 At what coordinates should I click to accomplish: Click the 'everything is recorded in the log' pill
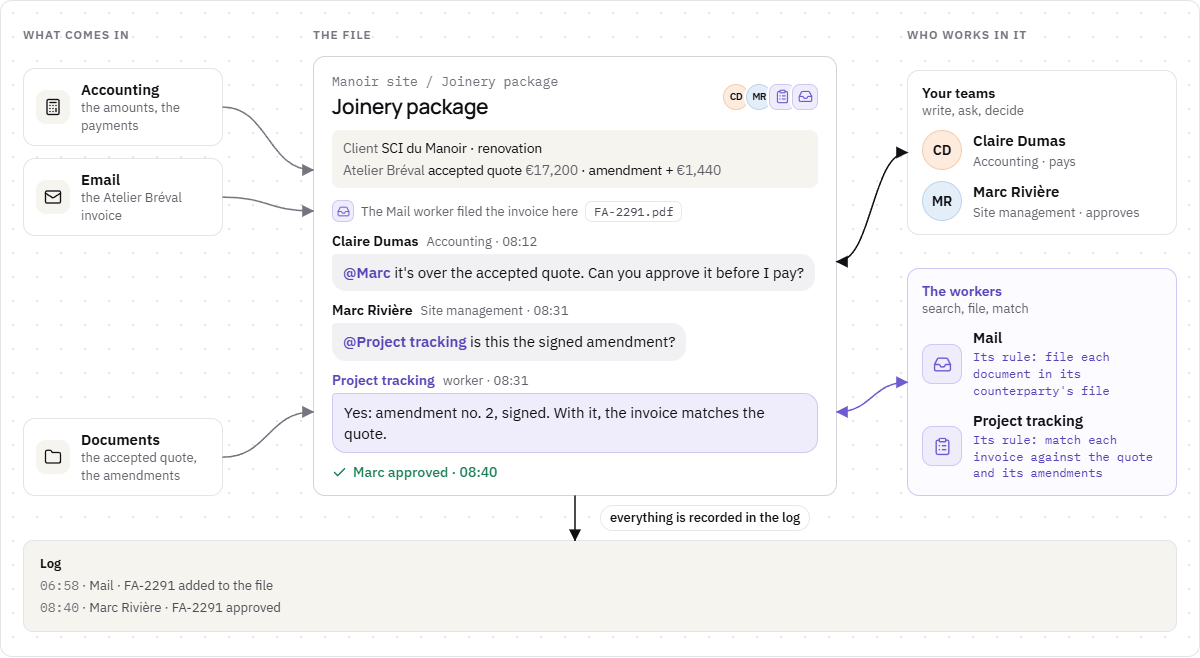point(705,518)
